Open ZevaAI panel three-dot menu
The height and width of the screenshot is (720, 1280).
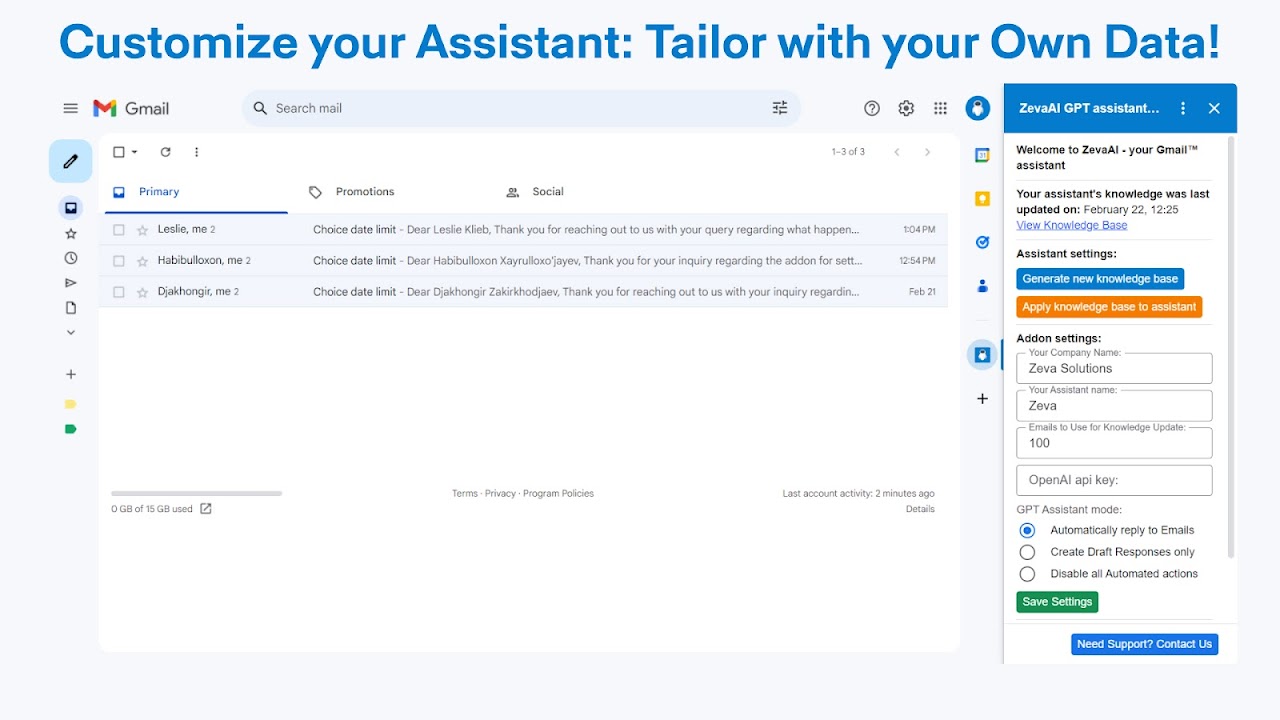pyautogui.click(x=1183, y=108)
